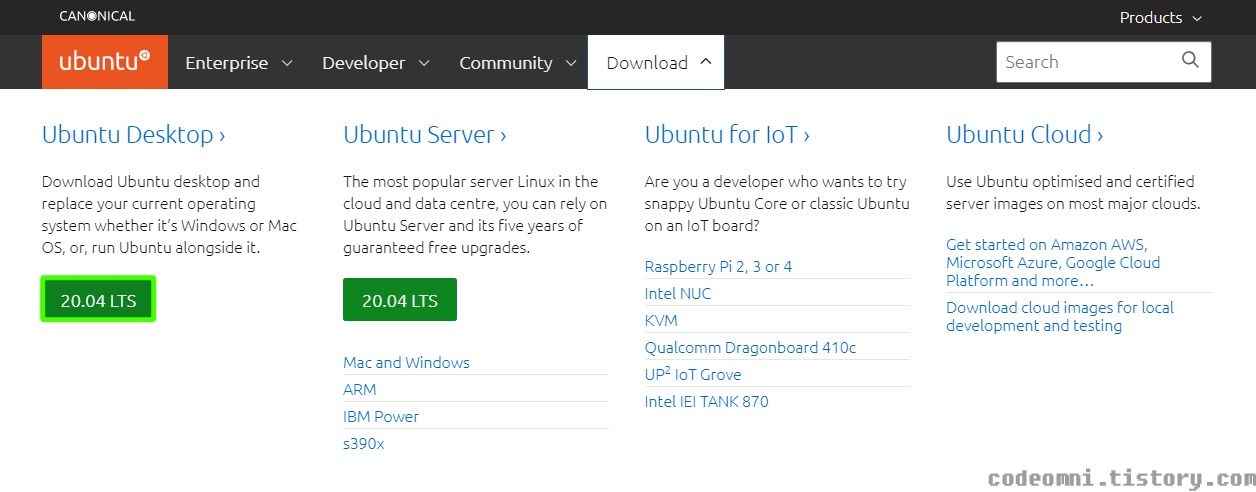
Task: Click the search magnifier icon
Action: pos(1190,60)
